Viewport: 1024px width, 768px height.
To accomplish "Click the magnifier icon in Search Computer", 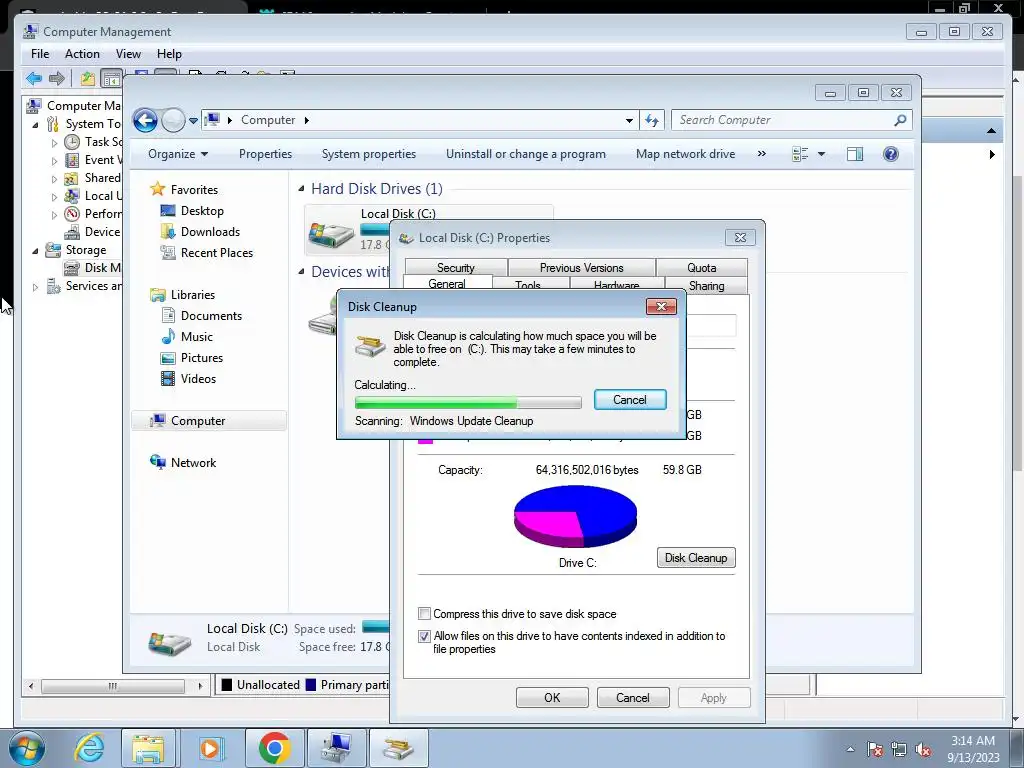I will tap(900, 120).
